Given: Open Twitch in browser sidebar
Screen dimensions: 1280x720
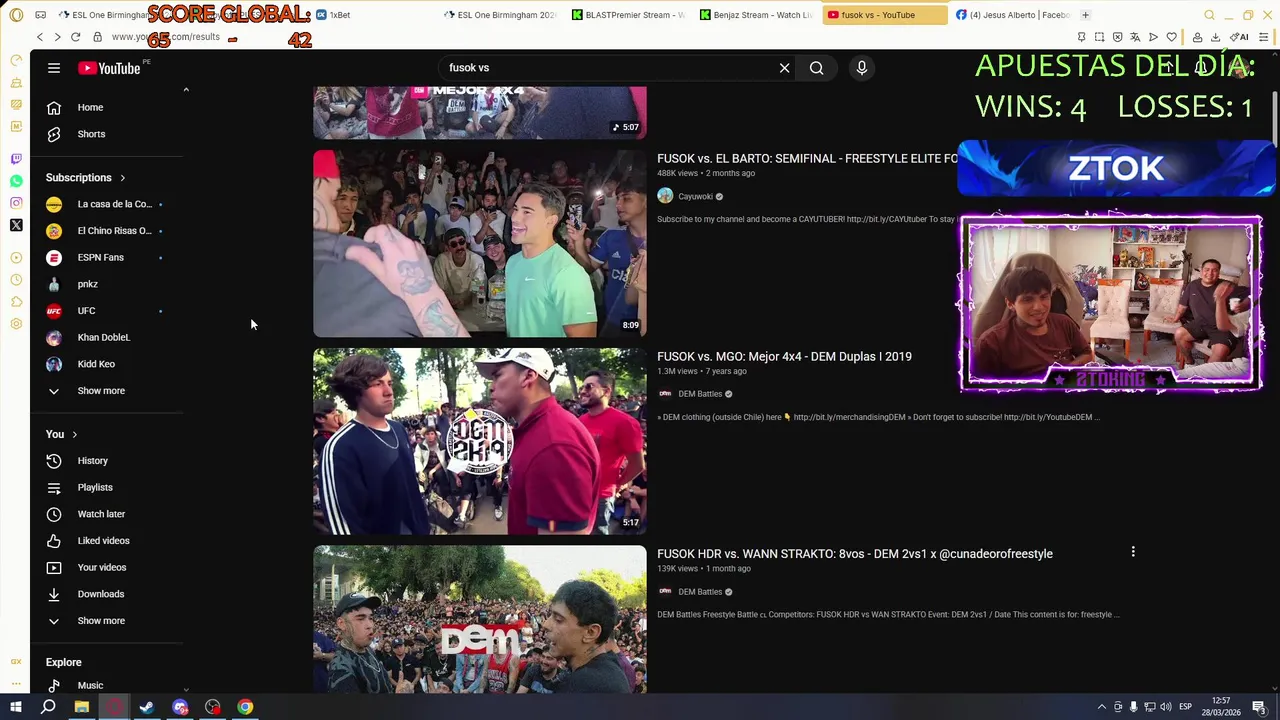Looking at the screenshot, I should pyautogui.click(x=16, y=159).
